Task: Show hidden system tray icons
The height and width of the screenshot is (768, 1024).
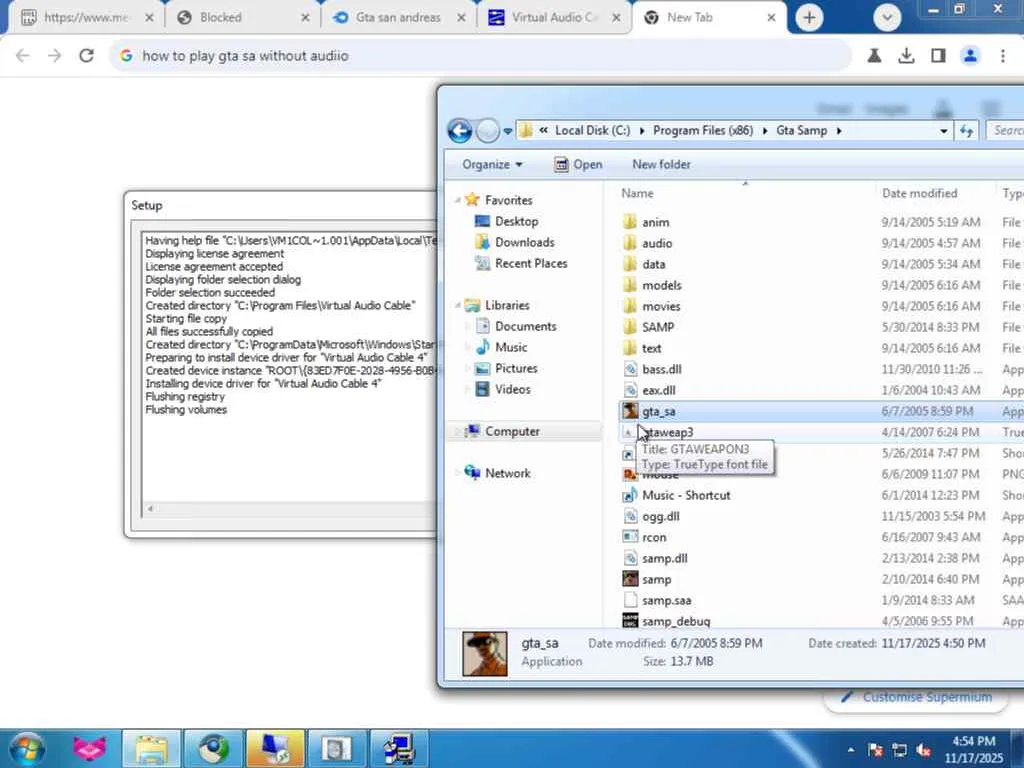Action: click(x=850, y=750)
